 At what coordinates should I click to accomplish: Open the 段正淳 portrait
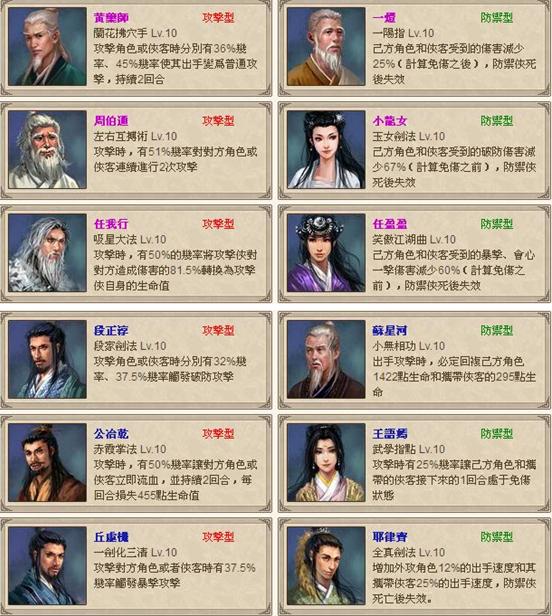click(47, 359)
